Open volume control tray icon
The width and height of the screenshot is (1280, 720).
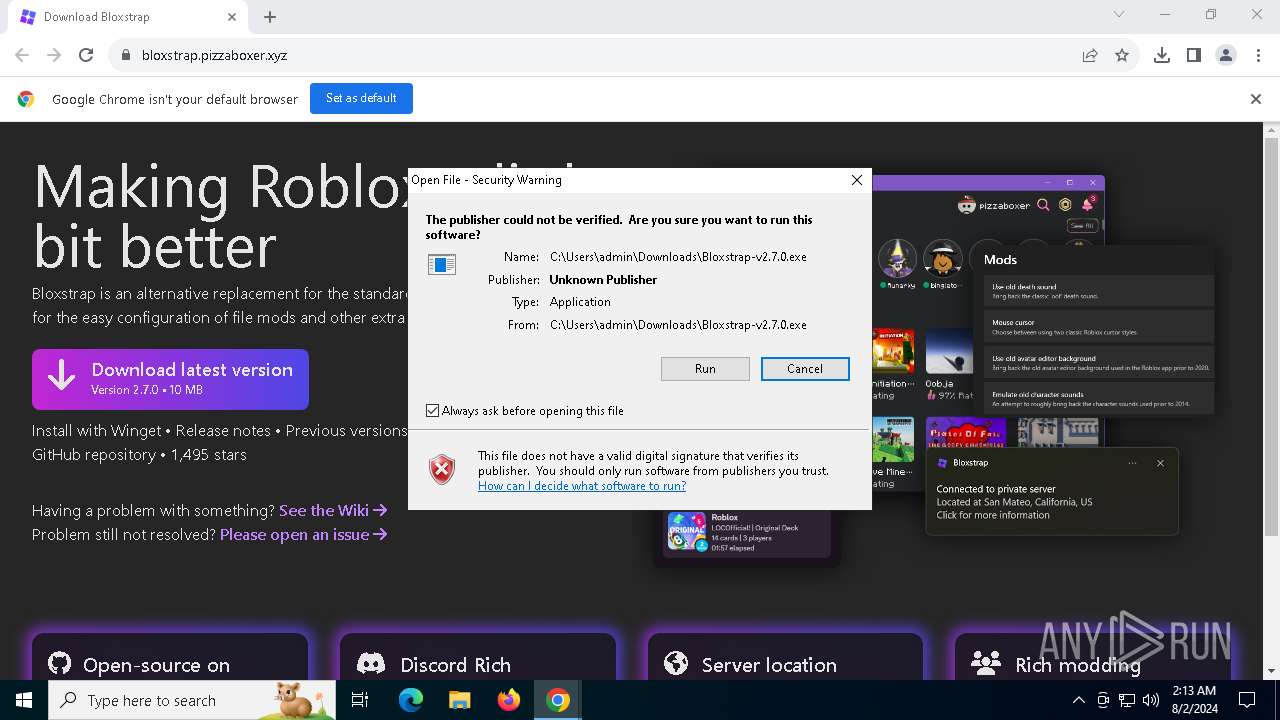pyautogui.click(x=1151, y=700)
